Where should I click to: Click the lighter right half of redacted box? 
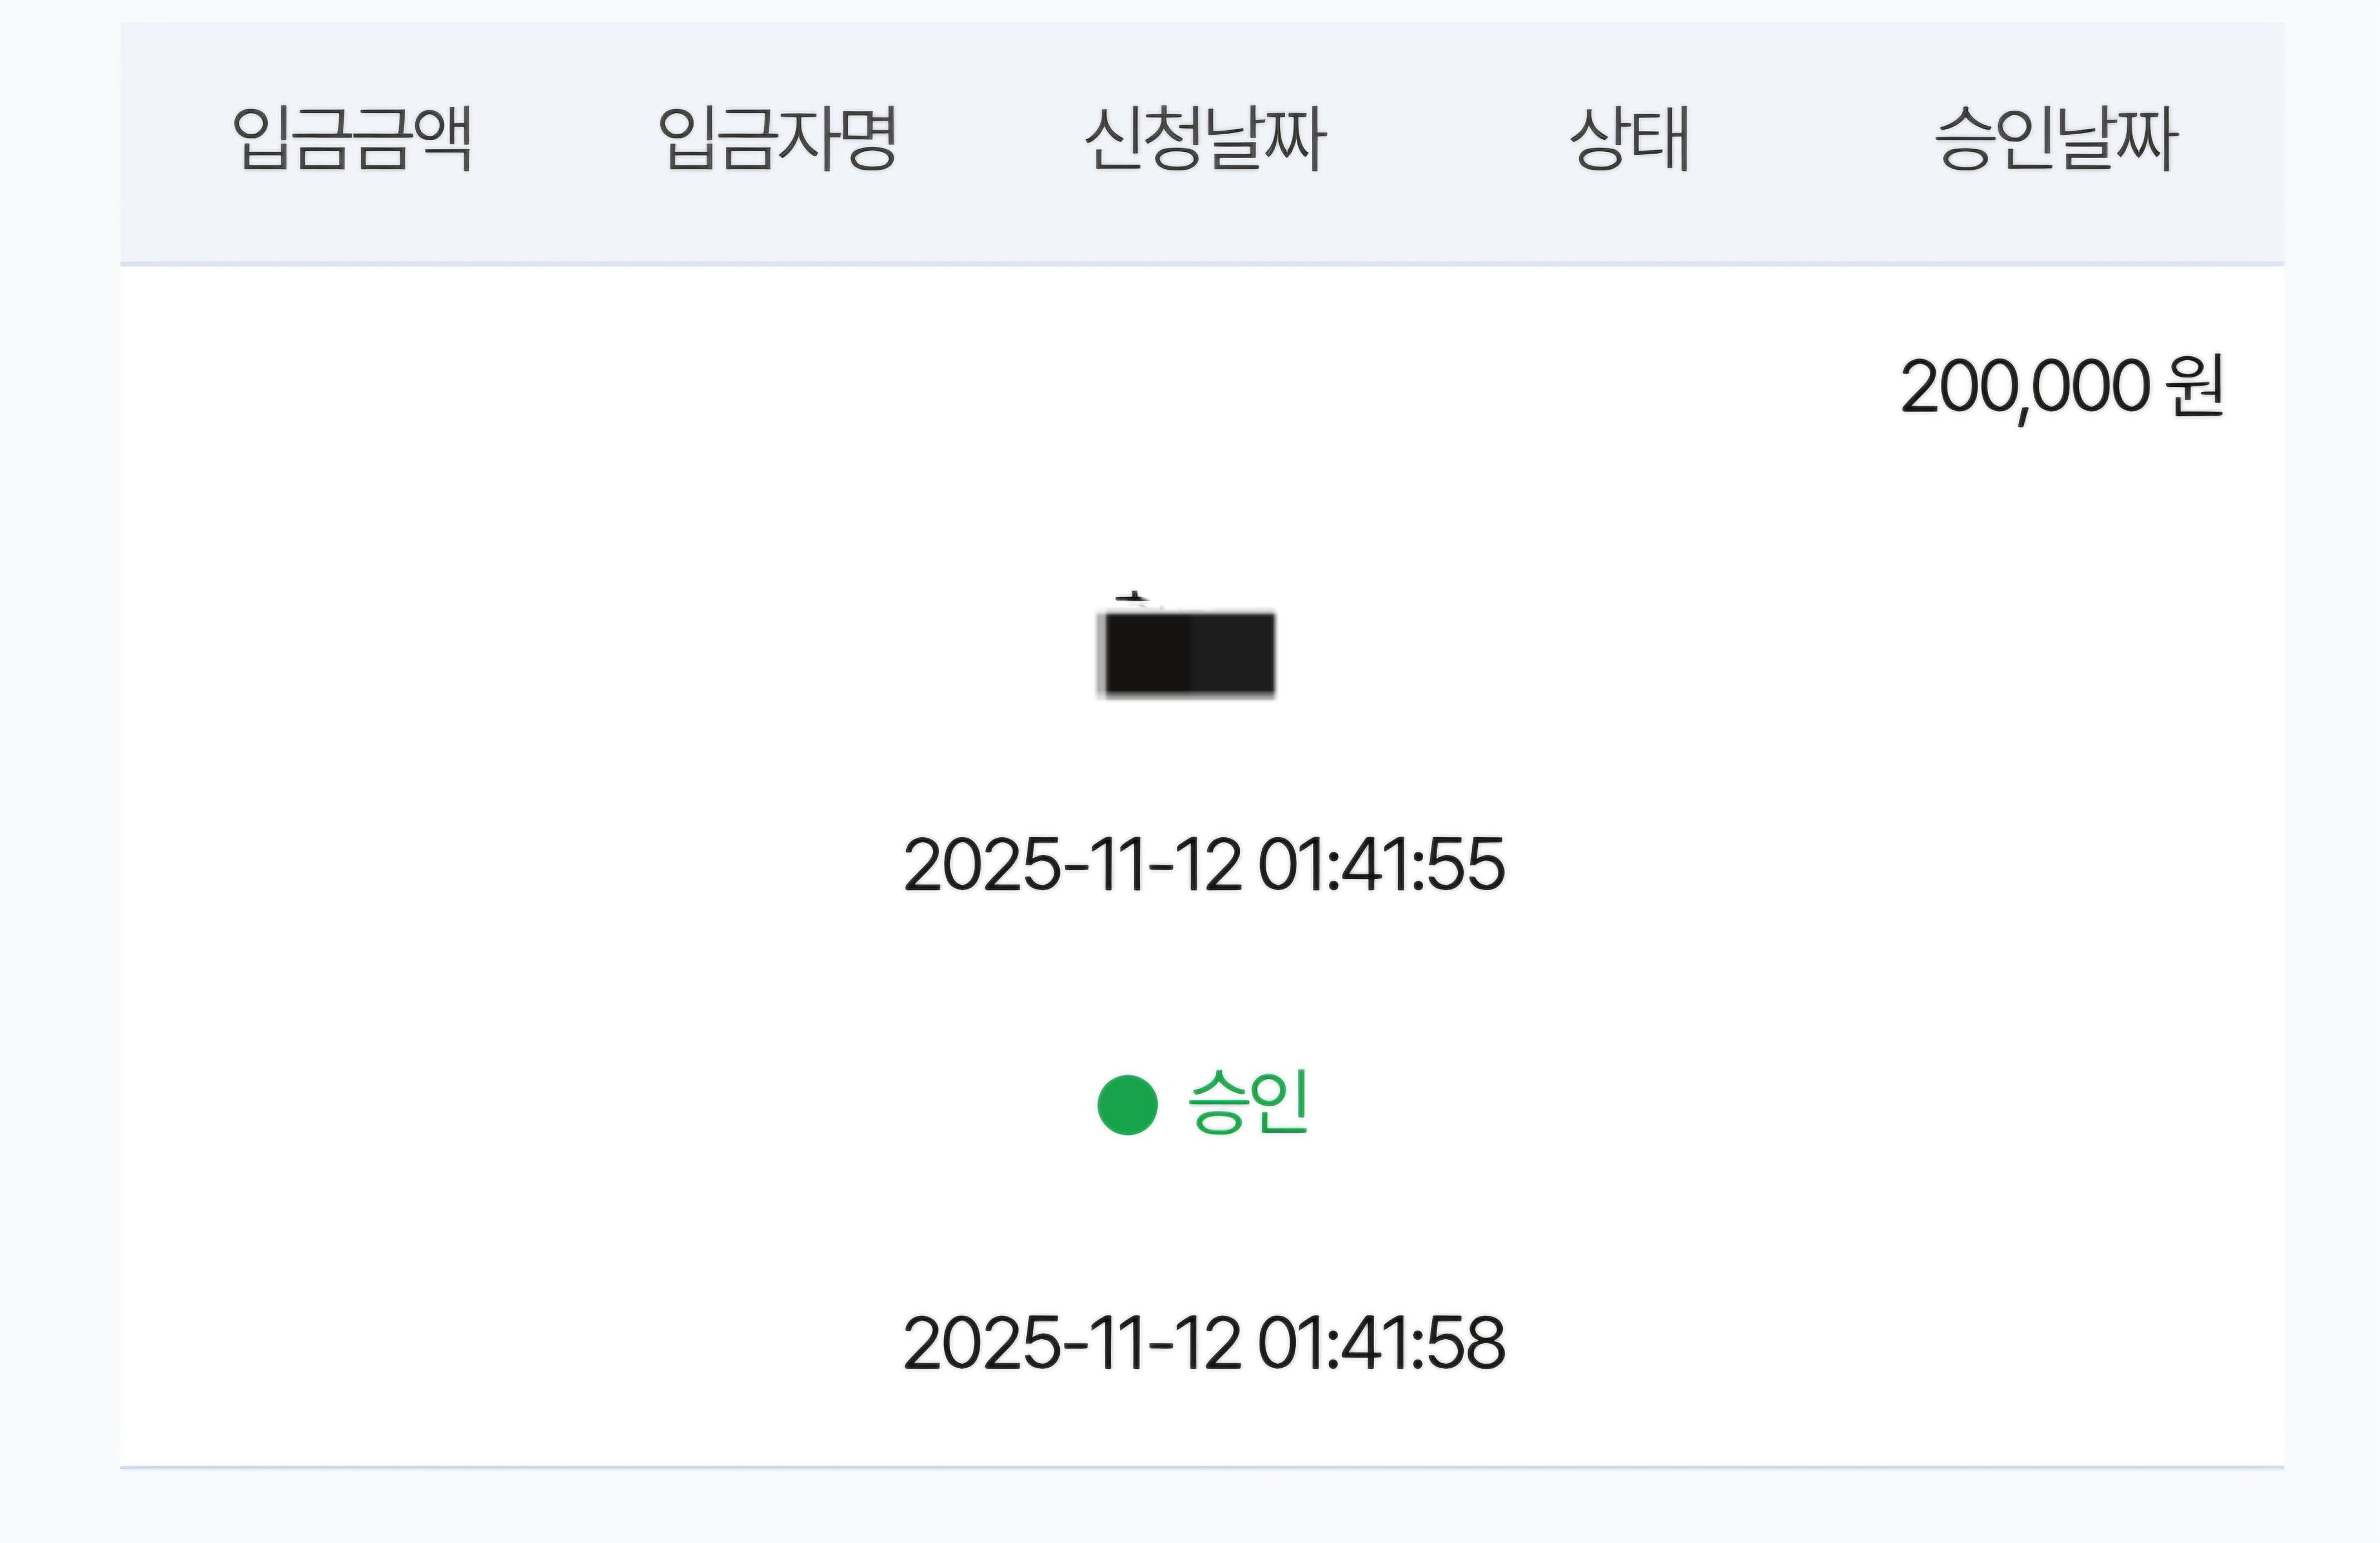click(x=1233, y=654)
